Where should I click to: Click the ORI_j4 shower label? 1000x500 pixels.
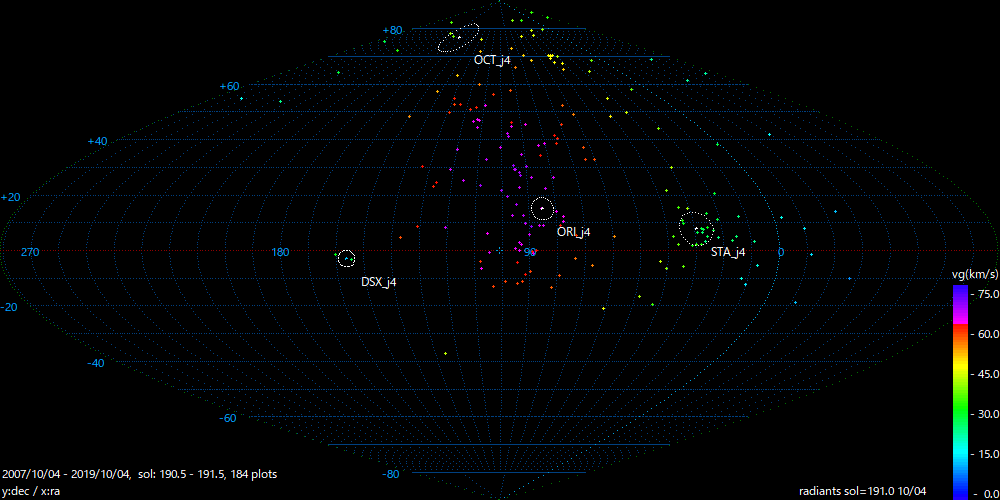click(573, 232)
